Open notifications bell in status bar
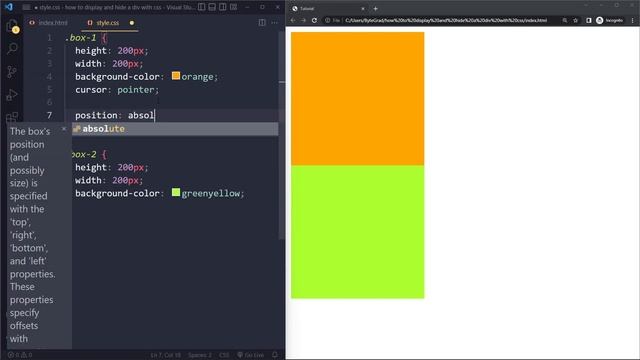The image size is (640, 360). (x=275, y=355)
